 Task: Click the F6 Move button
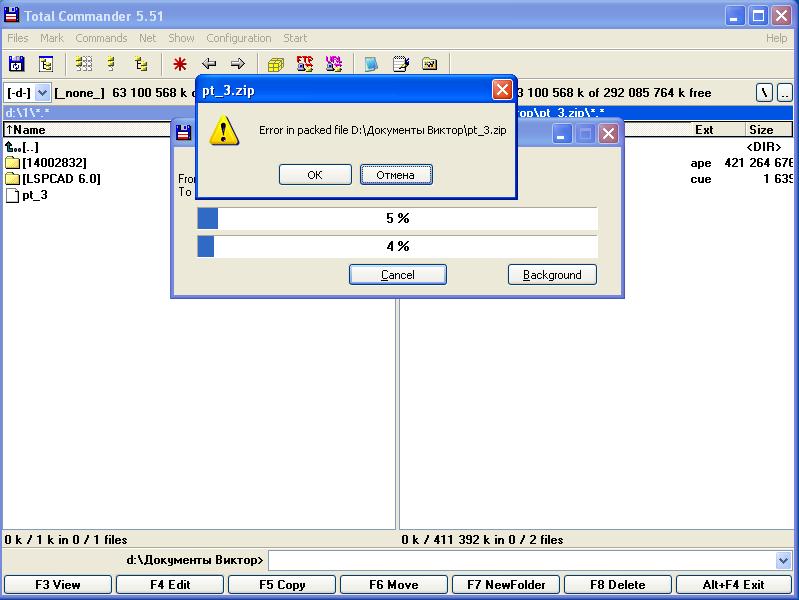(394, 585)
